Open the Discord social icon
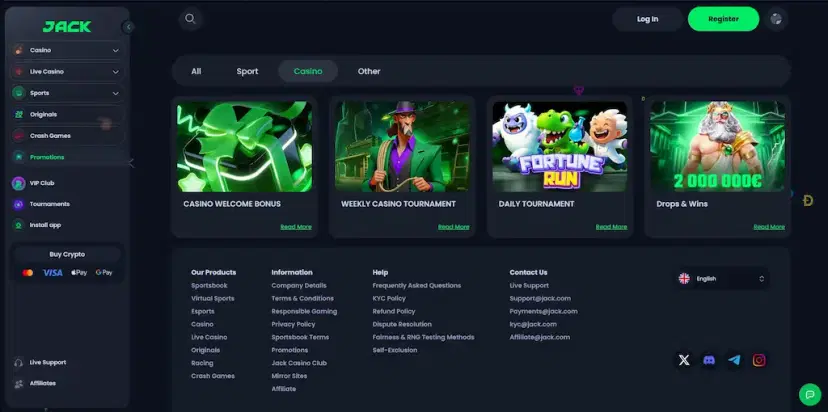 pyautogui.click(x=709, y=360)
